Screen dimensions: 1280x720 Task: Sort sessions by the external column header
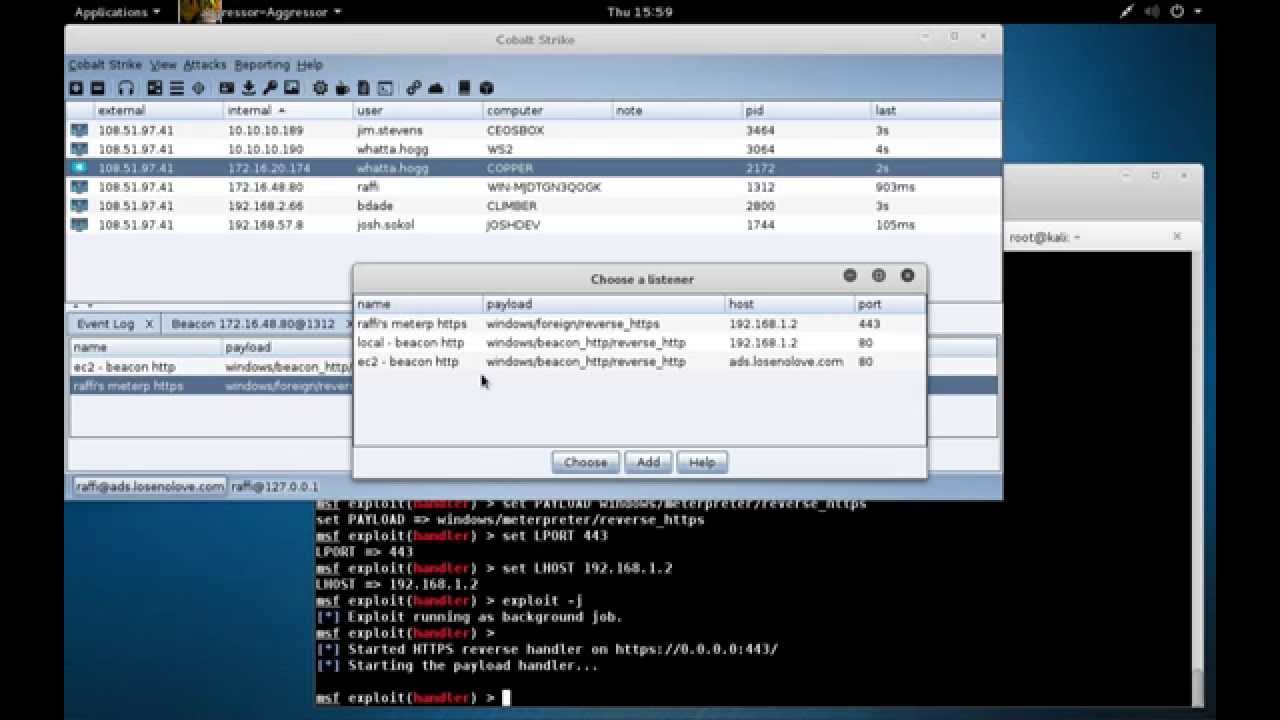pyautogui.click(x=159, y=110)
